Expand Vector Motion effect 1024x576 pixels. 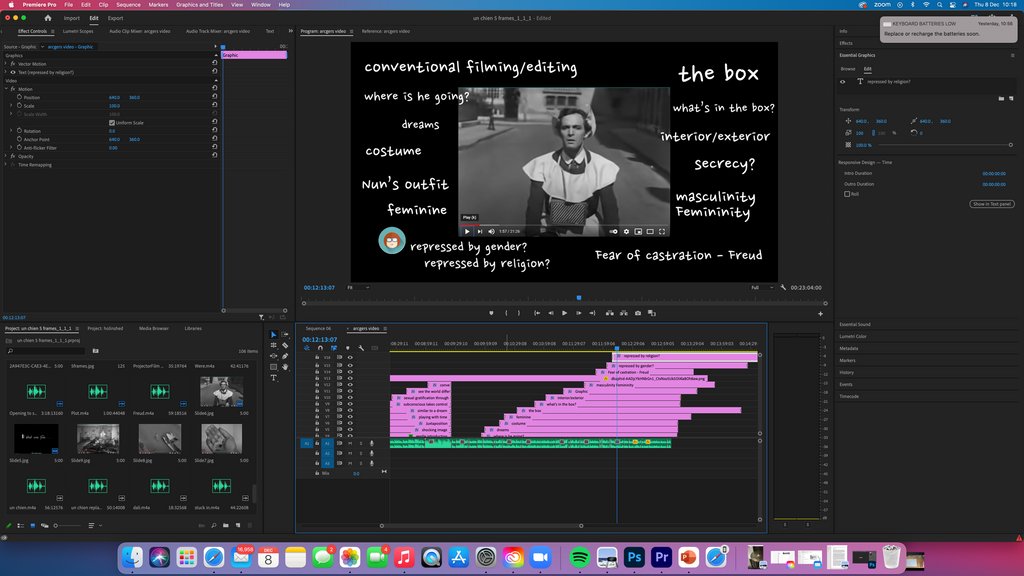[x=6, y=64]
